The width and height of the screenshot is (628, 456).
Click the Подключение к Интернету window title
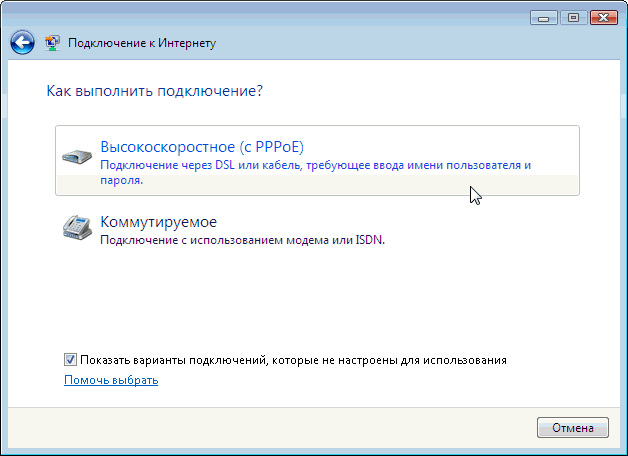pyautogui.click(x=142, y=43)
